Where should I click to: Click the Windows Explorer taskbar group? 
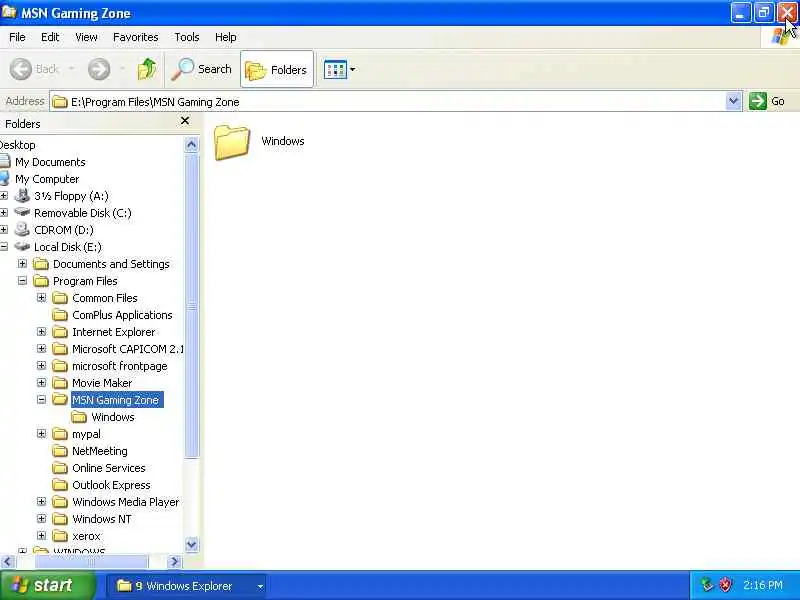[187, 586]
